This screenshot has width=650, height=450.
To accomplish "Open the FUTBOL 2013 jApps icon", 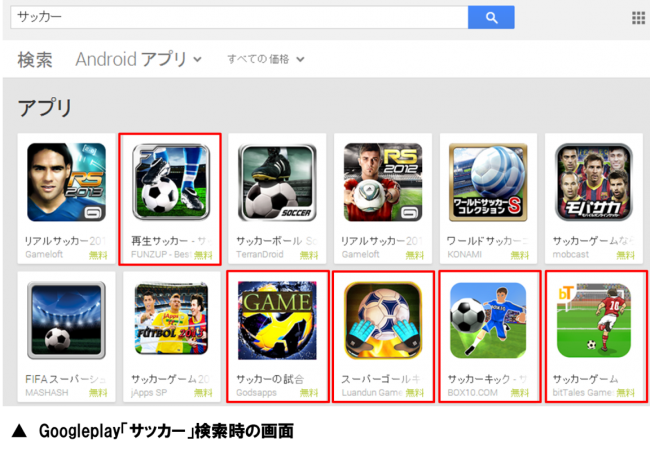I will pos(171,319).
